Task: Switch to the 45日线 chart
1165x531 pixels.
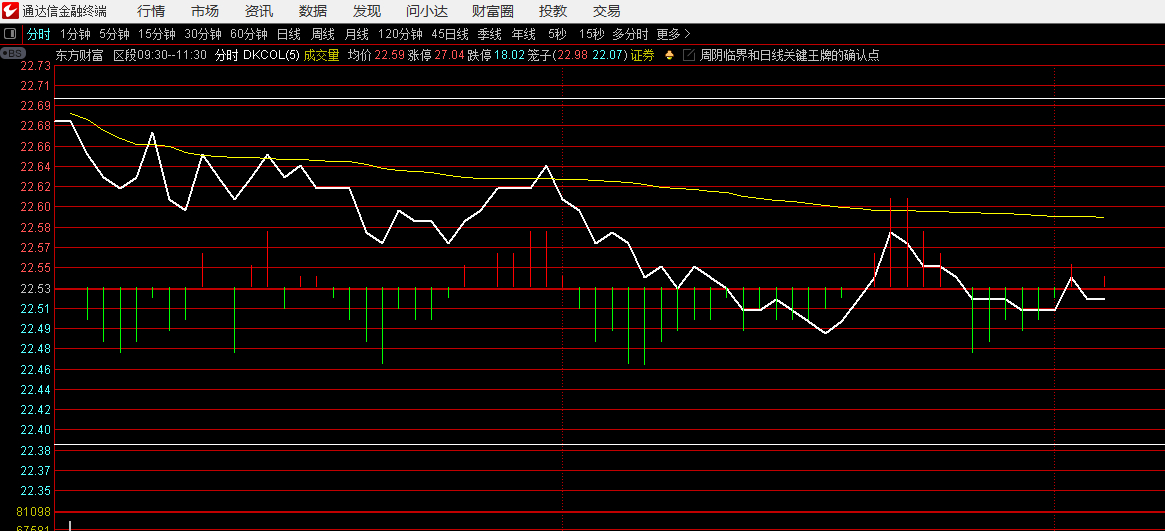Action: click(450, 34)
